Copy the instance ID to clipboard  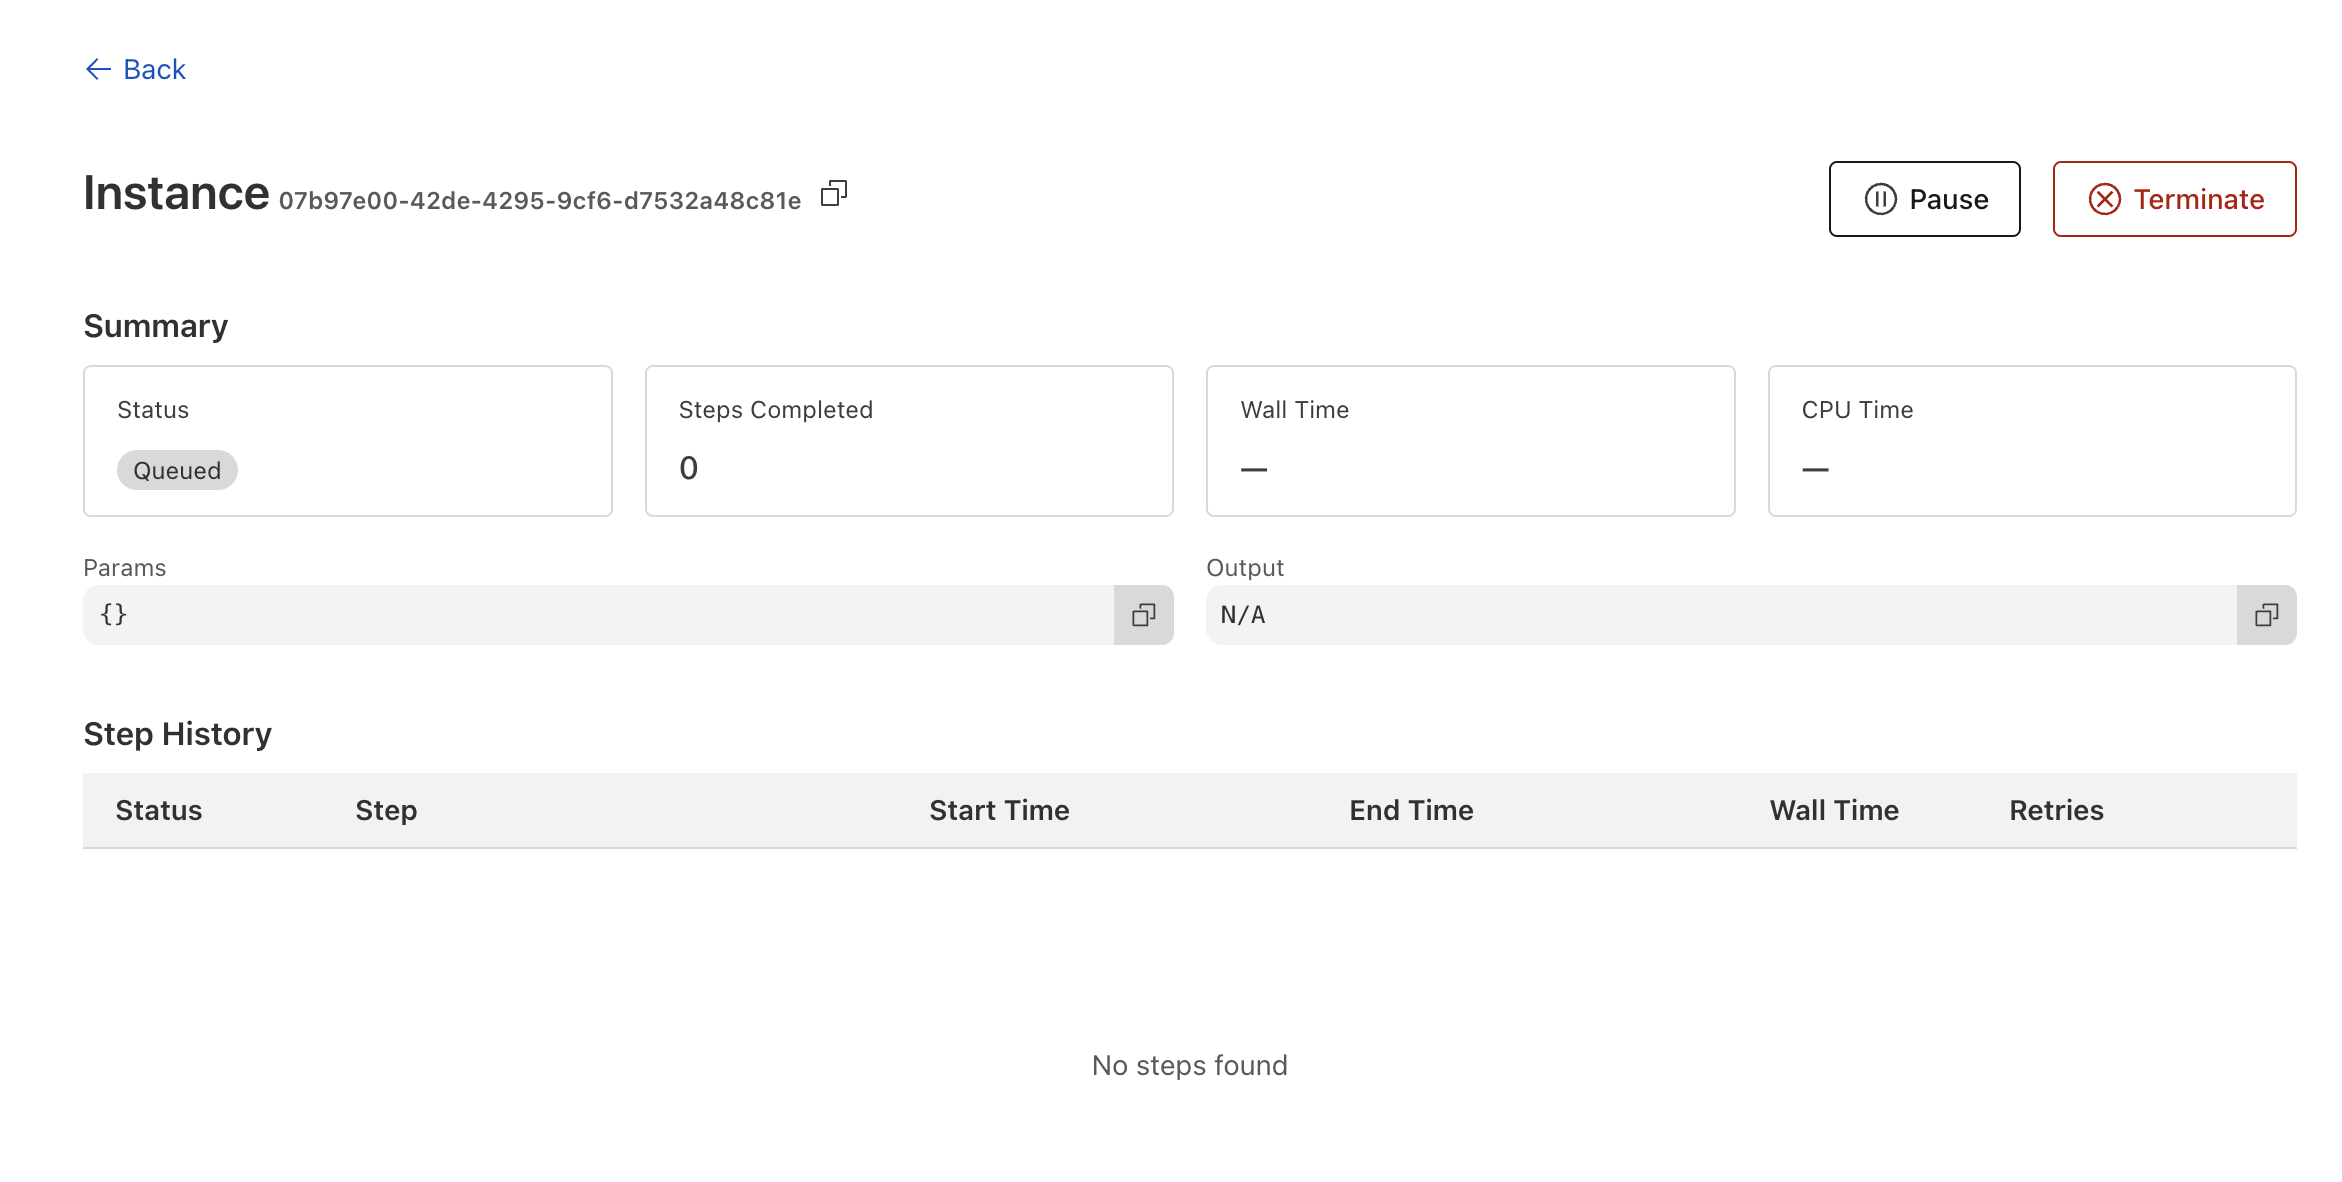click(833, 194)
